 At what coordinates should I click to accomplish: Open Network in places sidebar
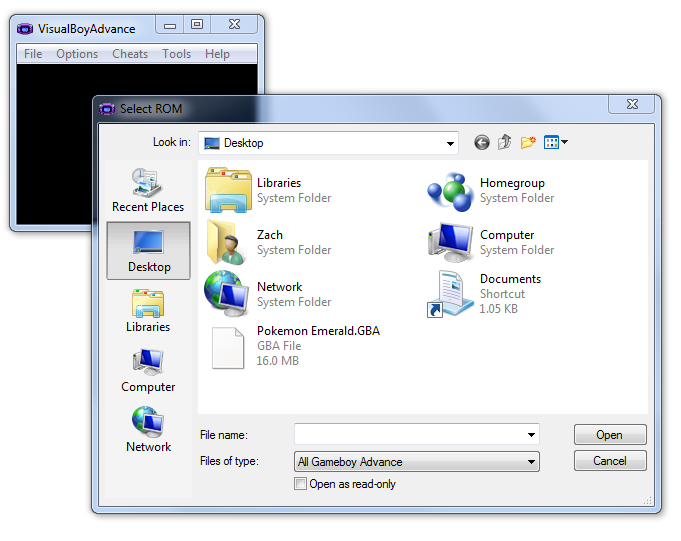coord(148,430)
